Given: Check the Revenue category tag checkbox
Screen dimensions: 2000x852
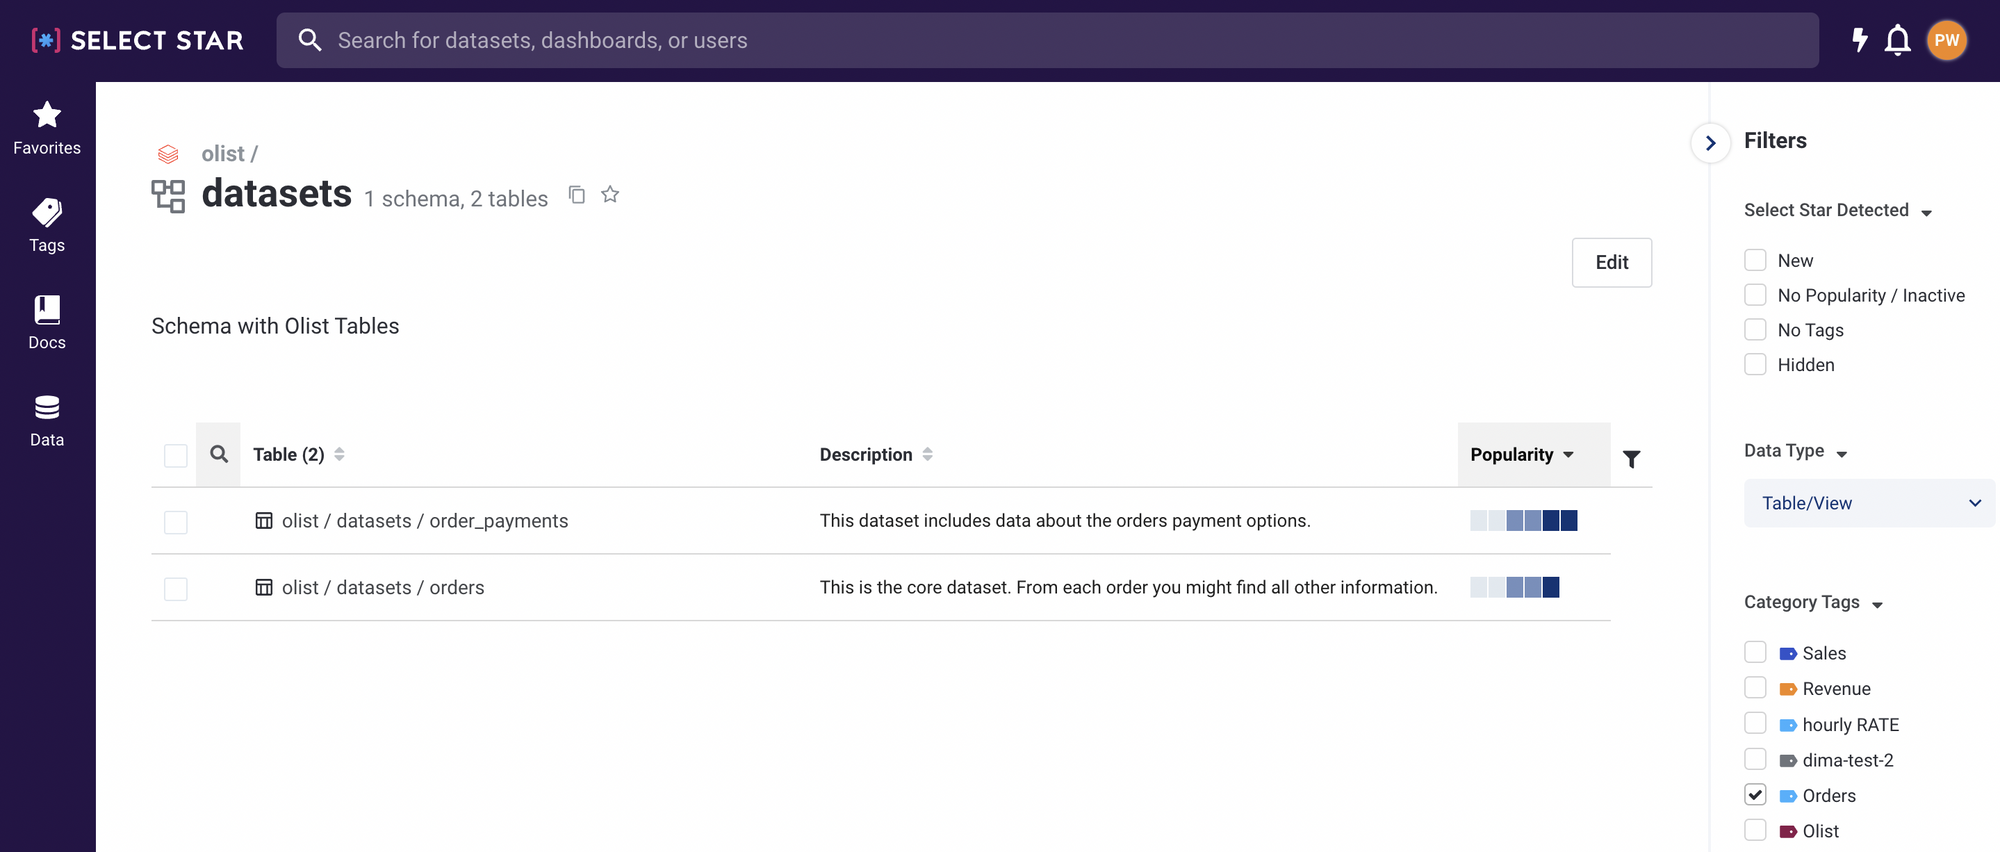Looking at the screenshot, I should 1755,687.
